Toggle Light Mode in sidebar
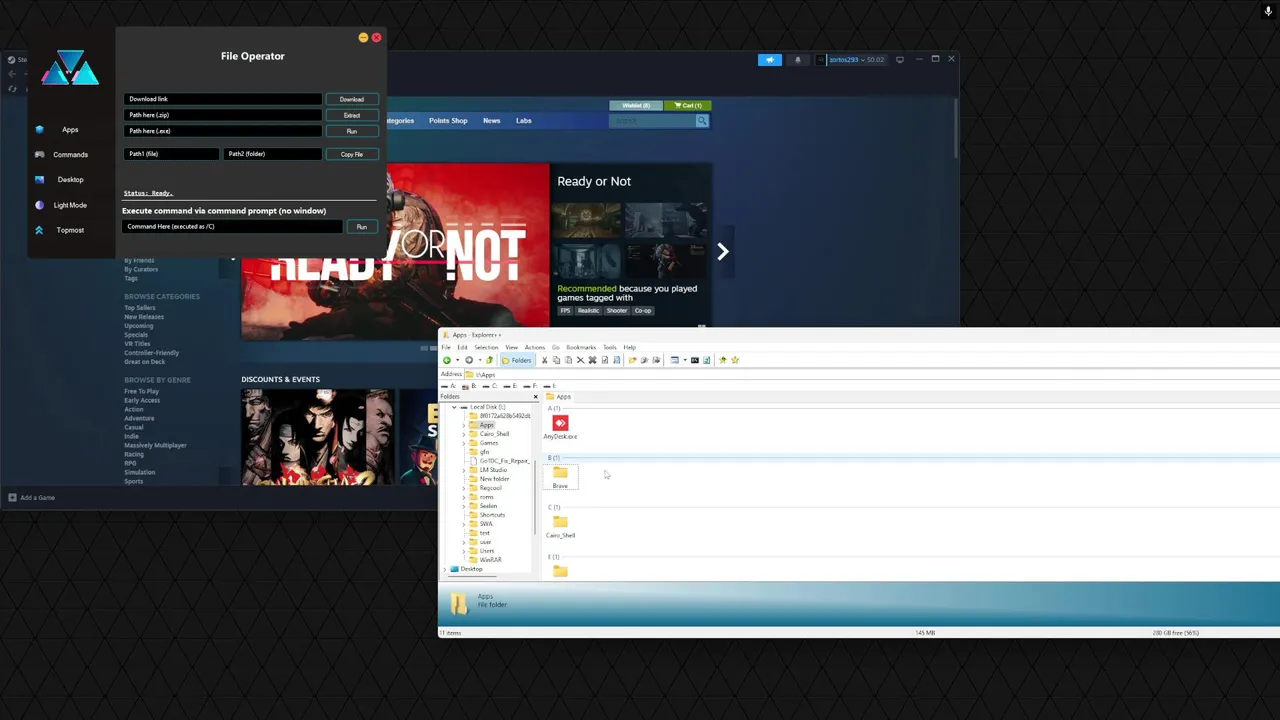Screen dimensions: 1280x720 [69, 205]
